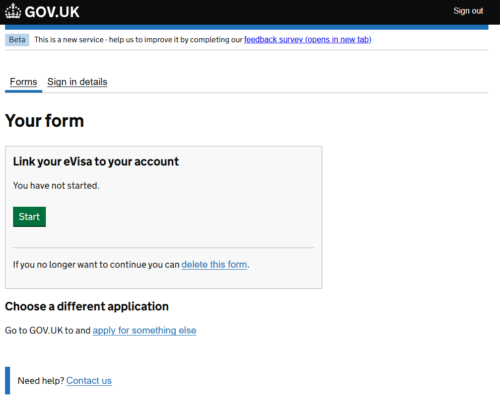Open the GOV.UK homepage logo text
This screenshot has width=500, height=410.
tap(52, 12)
